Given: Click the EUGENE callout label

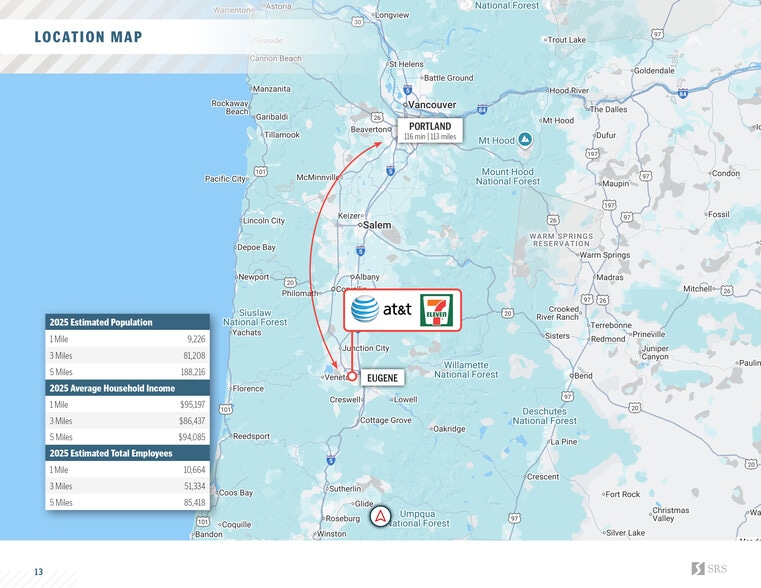Looking at the screenshot, I should (381, 378).
